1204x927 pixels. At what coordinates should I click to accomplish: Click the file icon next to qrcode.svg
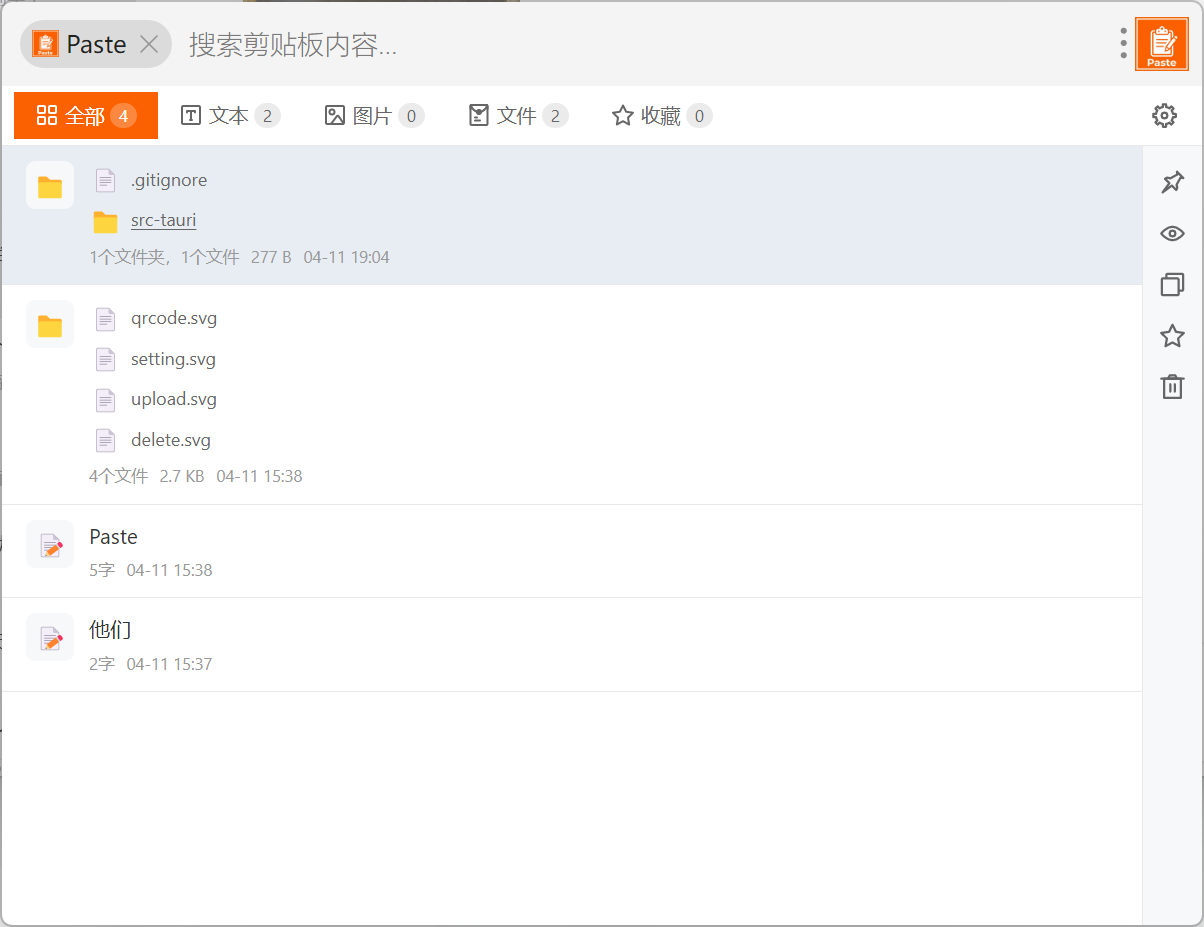click(x=105, y=319)
